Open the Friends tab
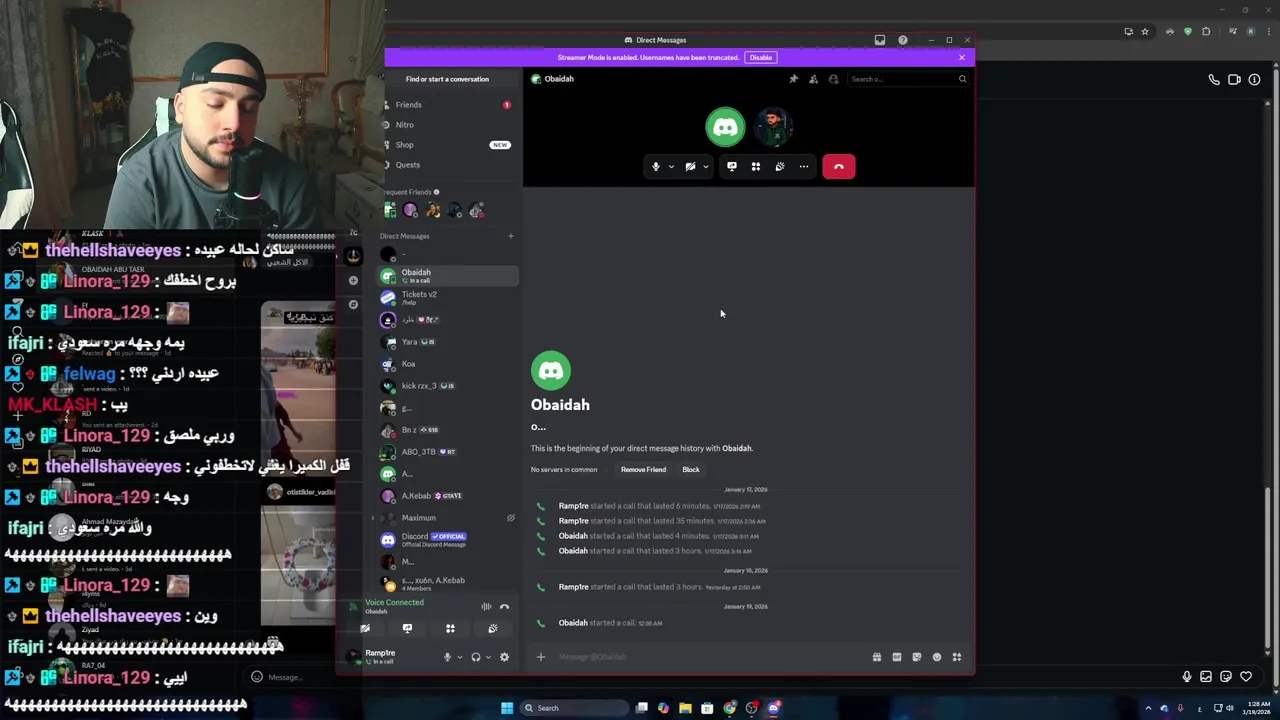1280x720 pixels. 448,105
